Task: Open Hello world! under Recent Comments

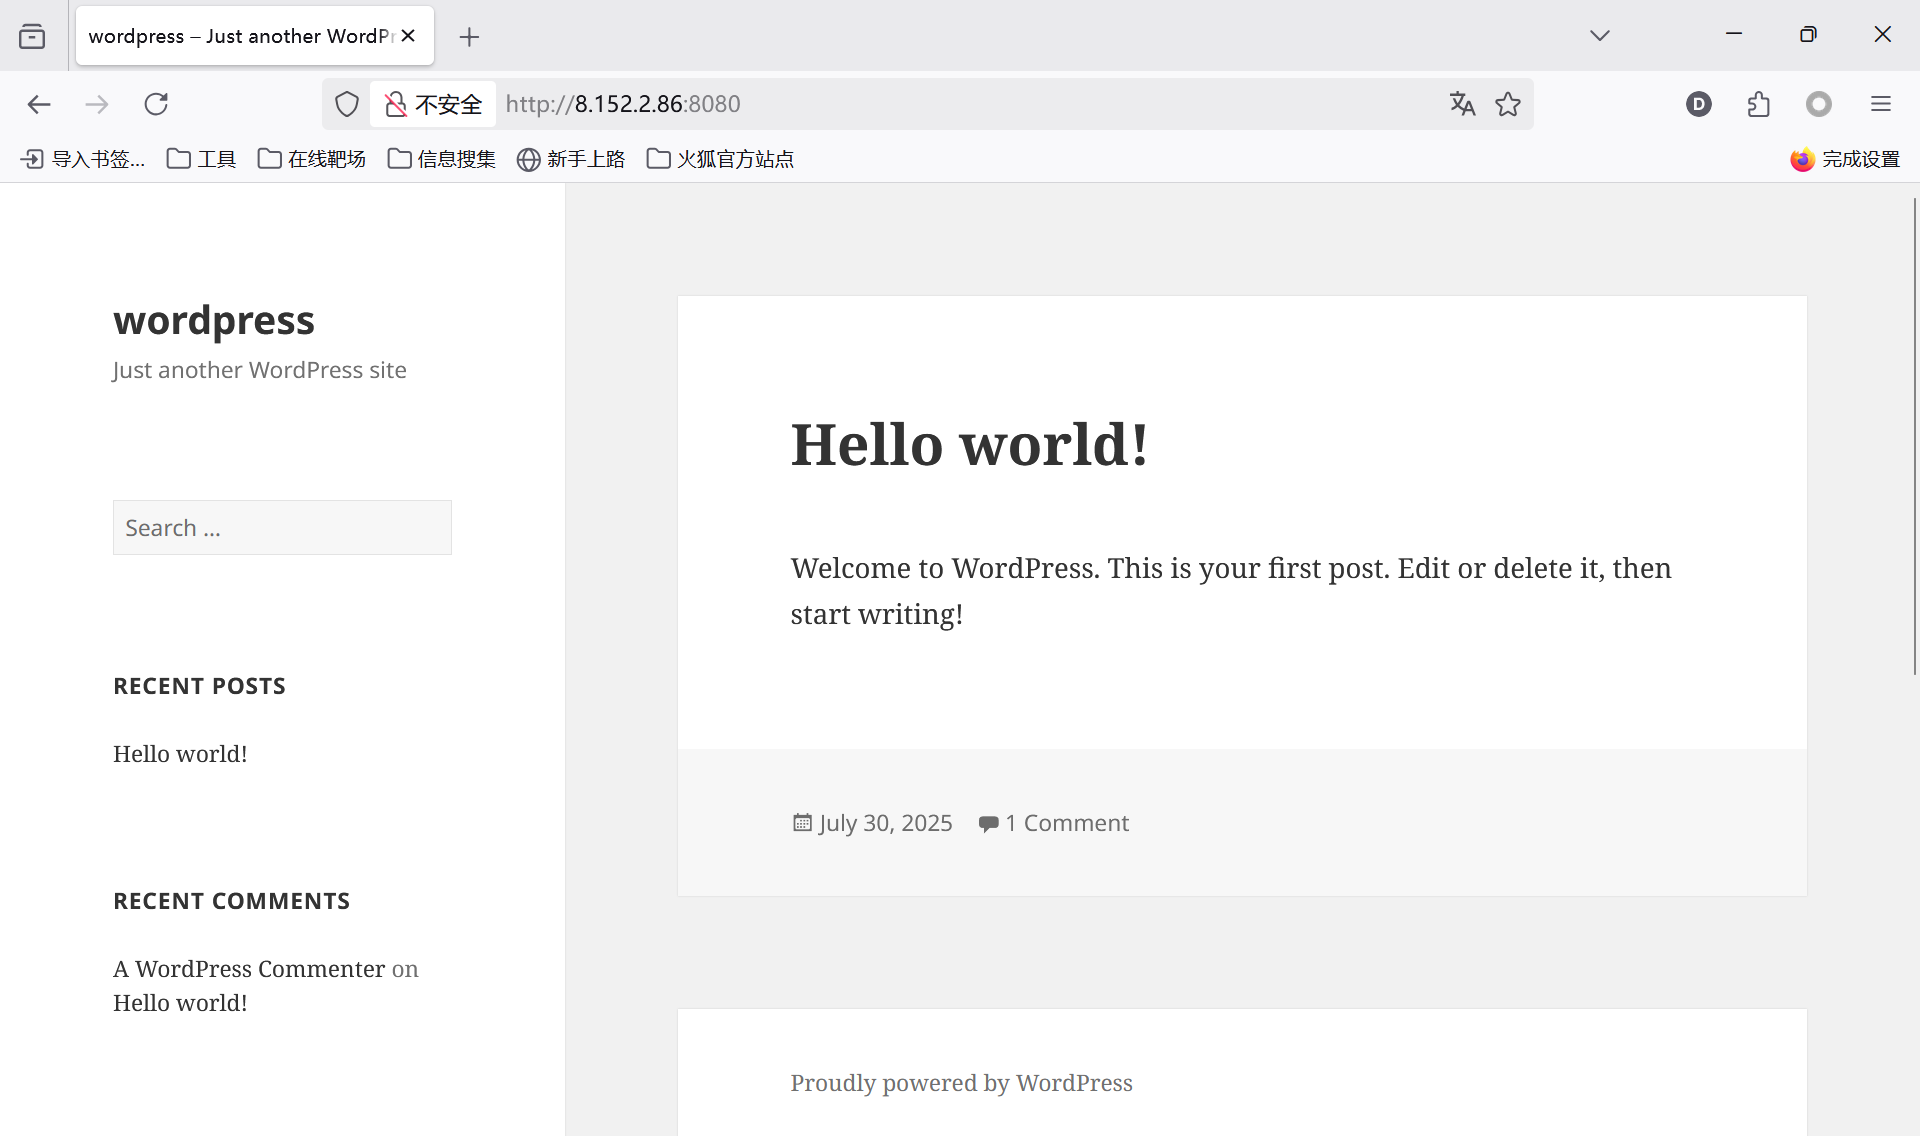Action: (x=180, y=1003)
